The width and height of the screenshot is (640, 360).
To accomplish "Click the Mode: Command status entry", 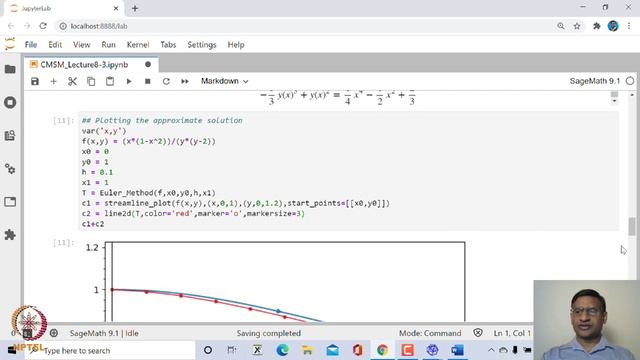I will pyautogui.click(x=430, y=333).
